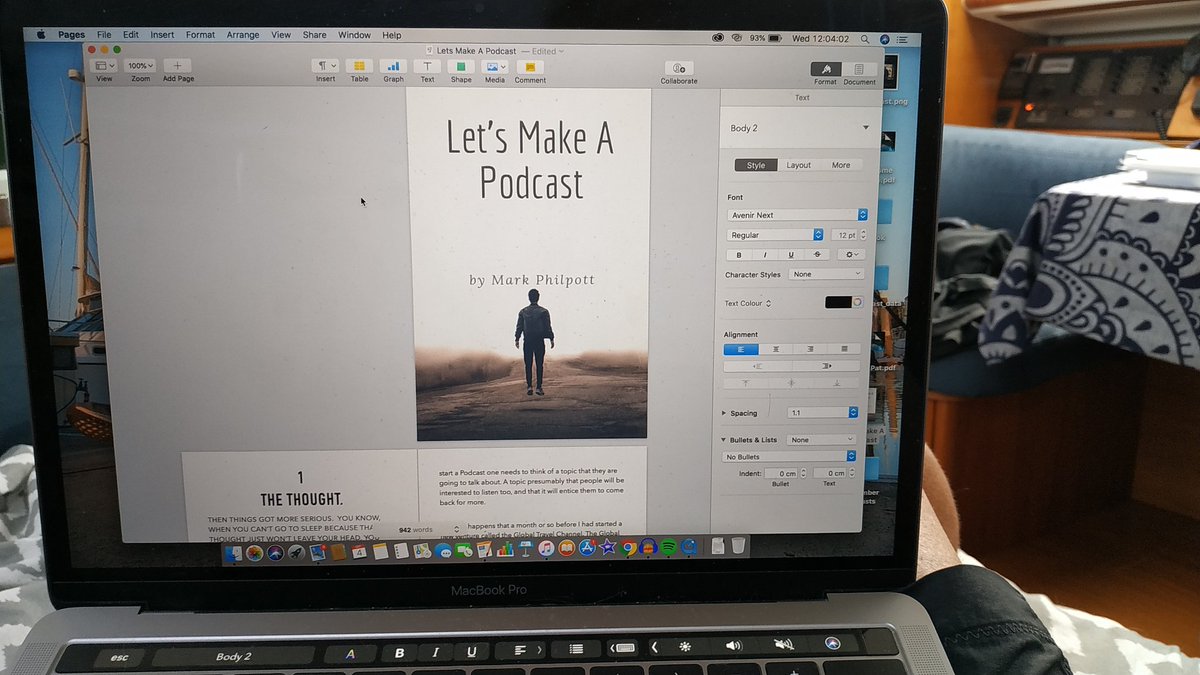Click the Collaborate toolbar button
1200x675 pixels.
[x=679, y=67]
